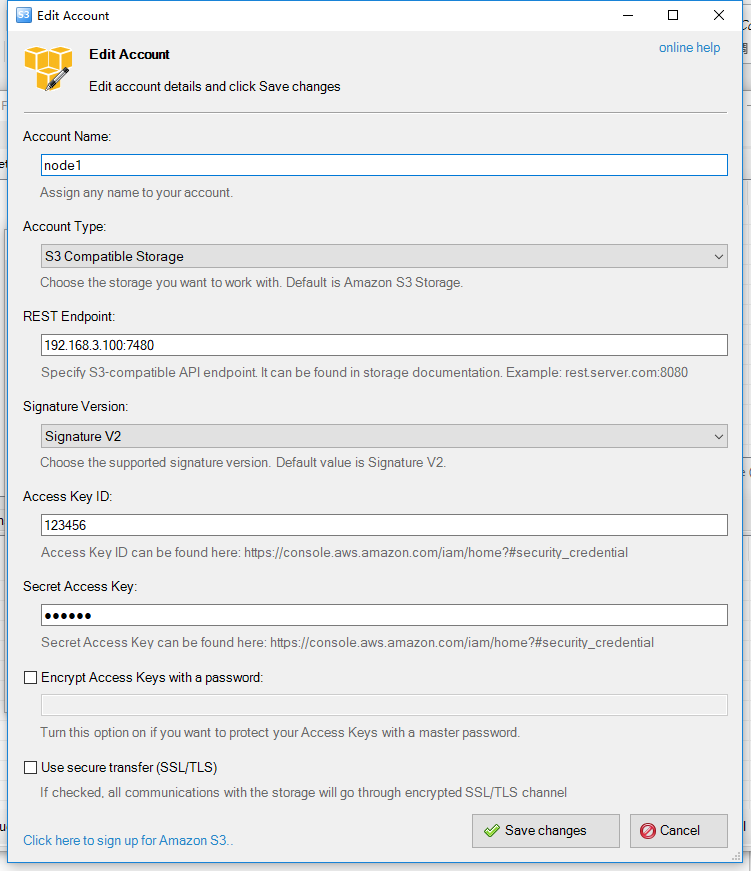Close the Edit Account dialog
This screenshot has width=751, height=871.
click(719, 15)
